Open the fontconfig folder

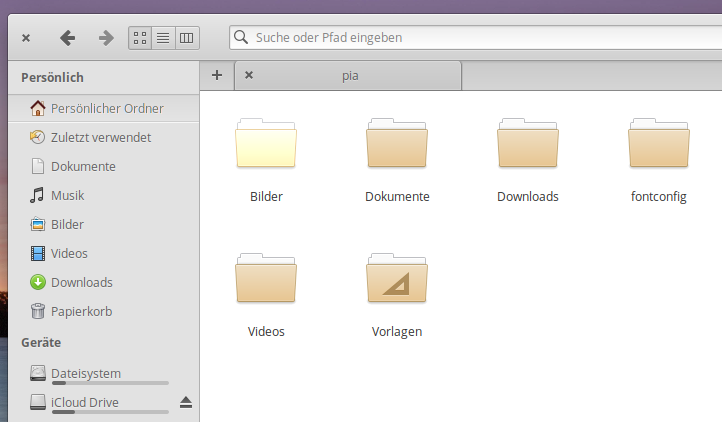[658, 143]
